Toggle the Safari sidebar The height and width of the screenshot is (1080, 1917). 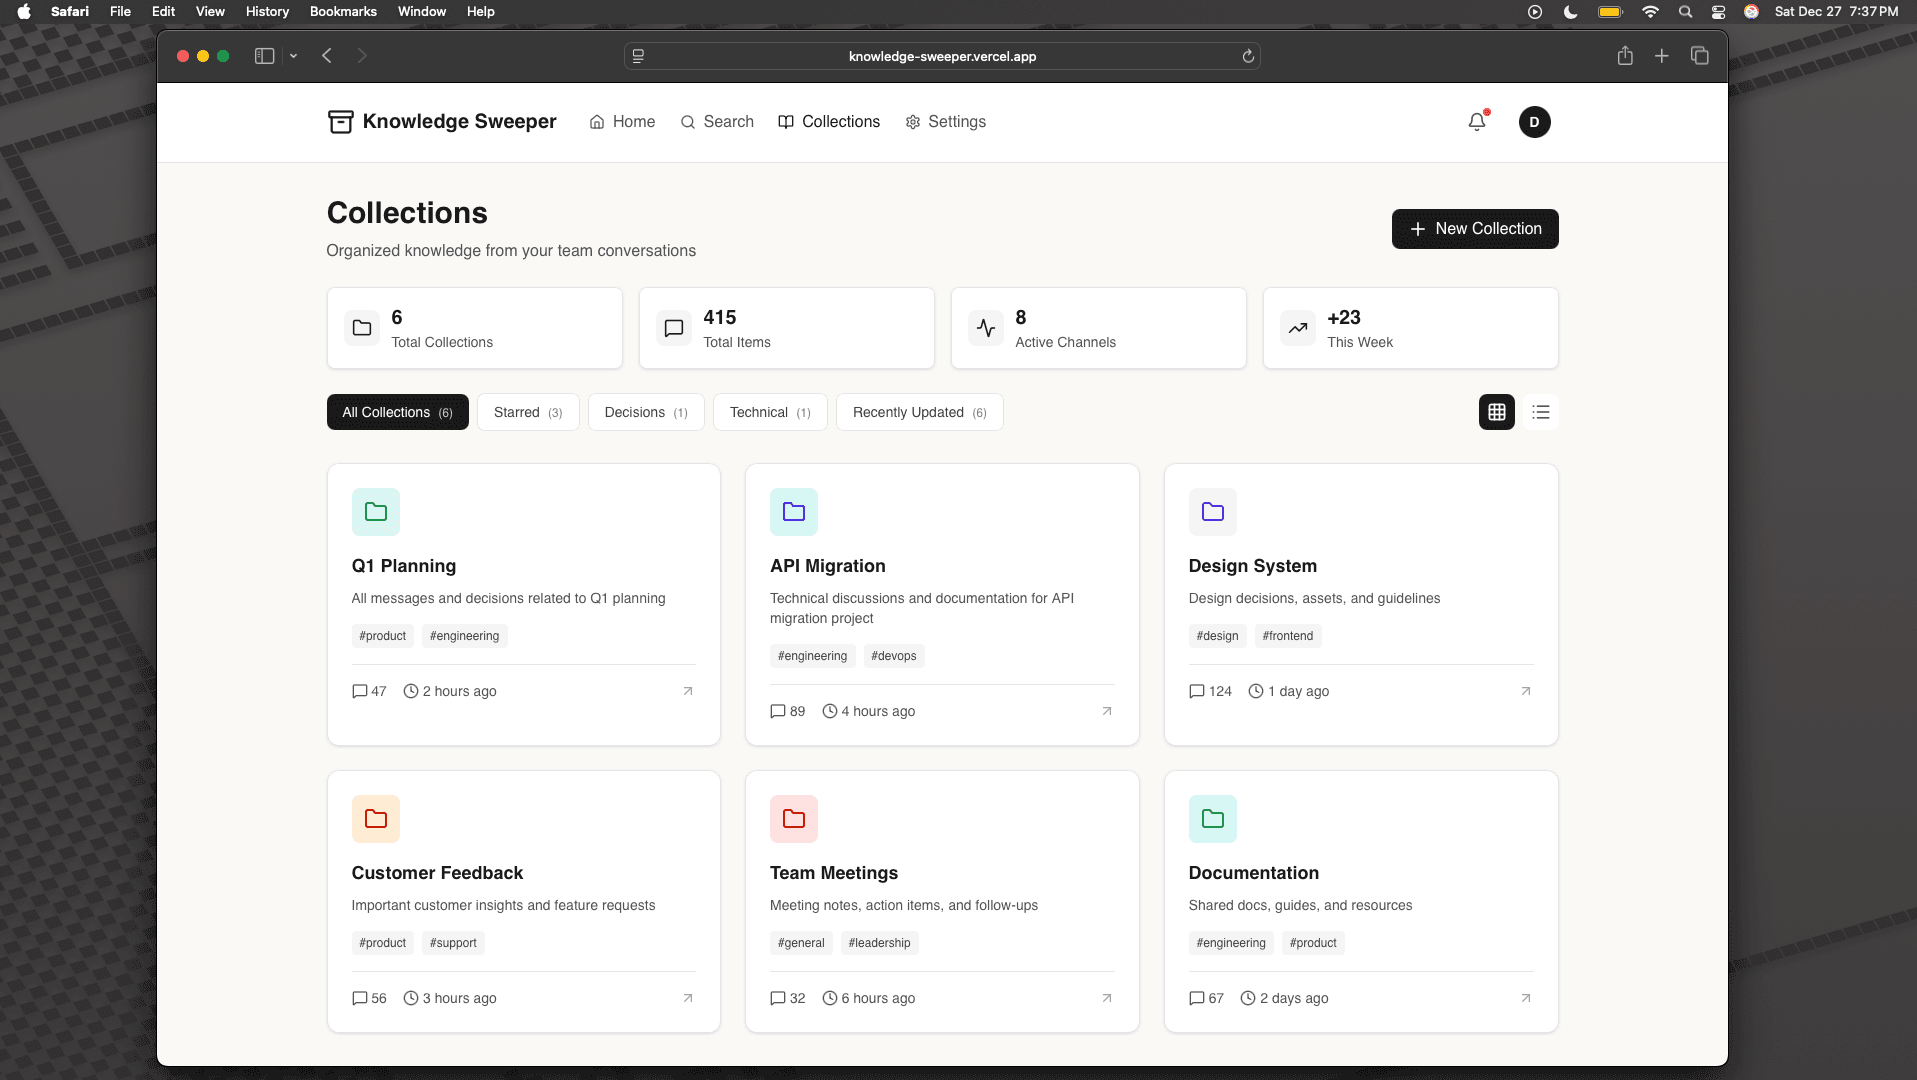264,56
